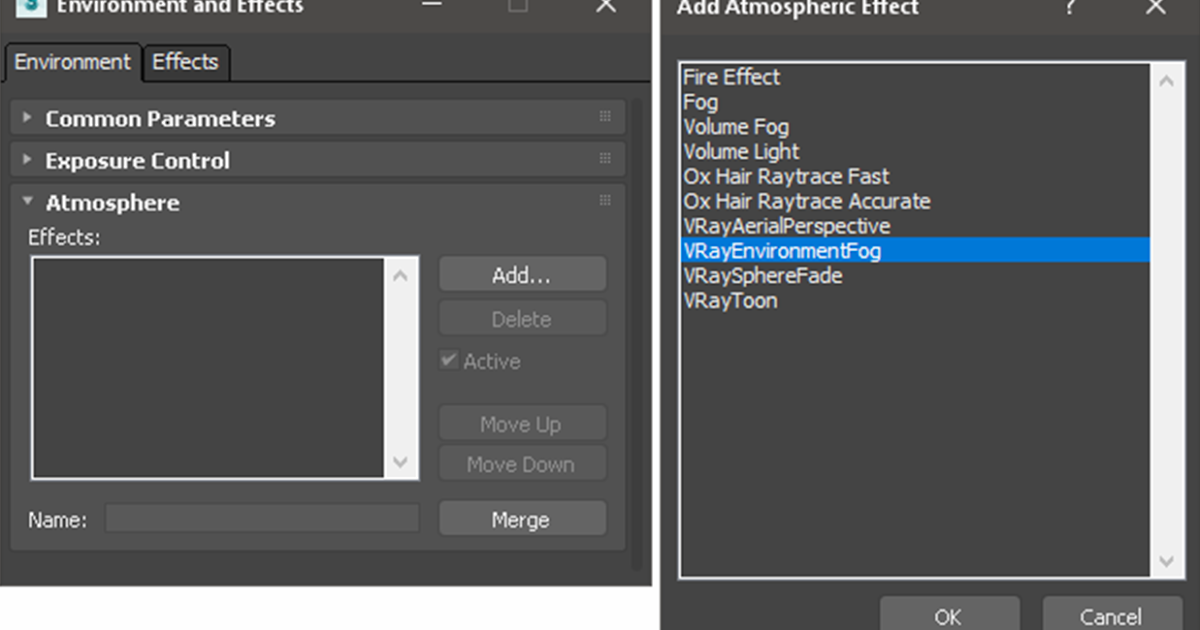Viewport: 1200px width, 630px height.
Task: Select VRayToon in the list
Action: pyautogui.click(x=915, y=301)
